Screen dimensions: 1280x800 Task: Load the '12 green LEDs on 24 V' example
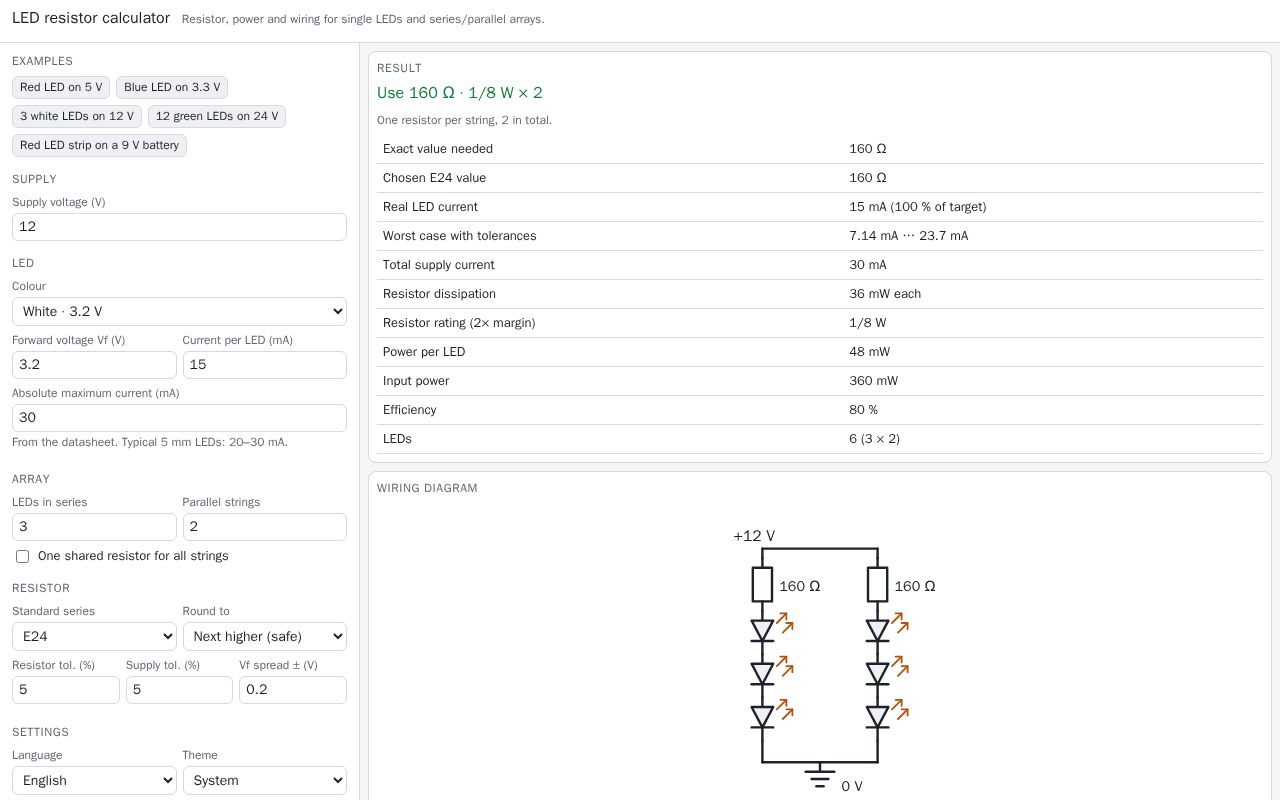coord(217,116)
